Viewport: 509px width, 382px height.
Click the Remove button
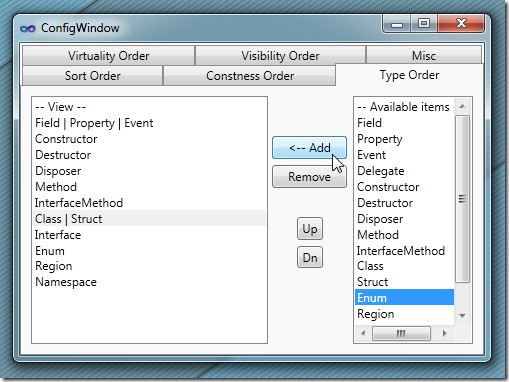309,177
